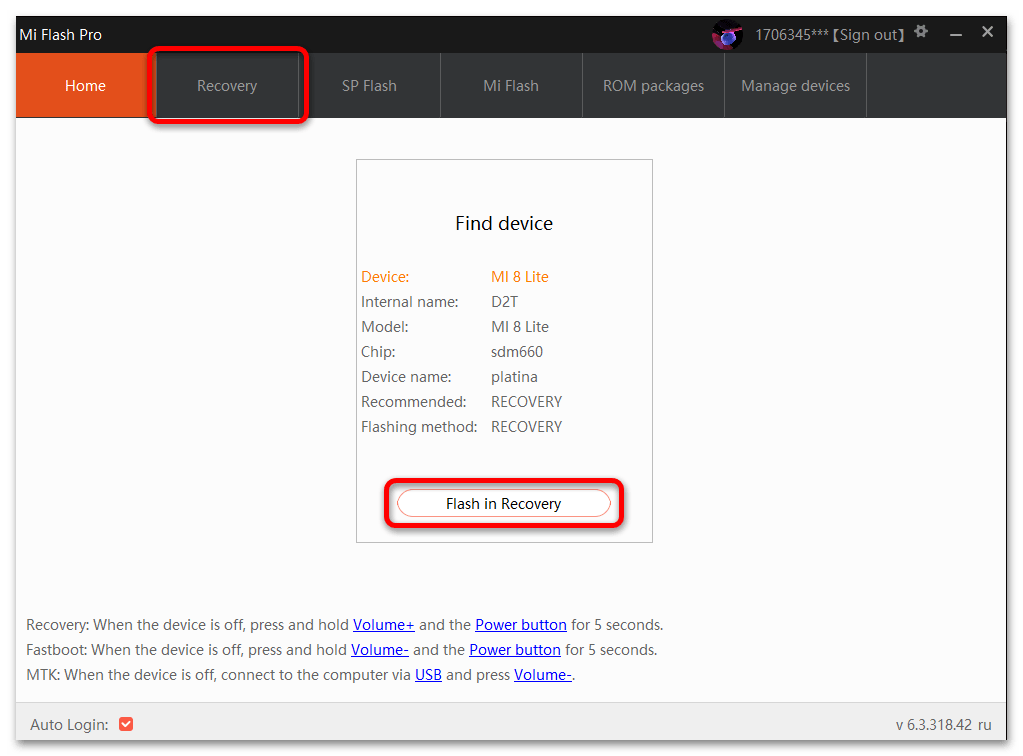This screenshot has height=756, width=1023.
Task: Click the Volume- link in Fastboot hint
Action: 380,650
